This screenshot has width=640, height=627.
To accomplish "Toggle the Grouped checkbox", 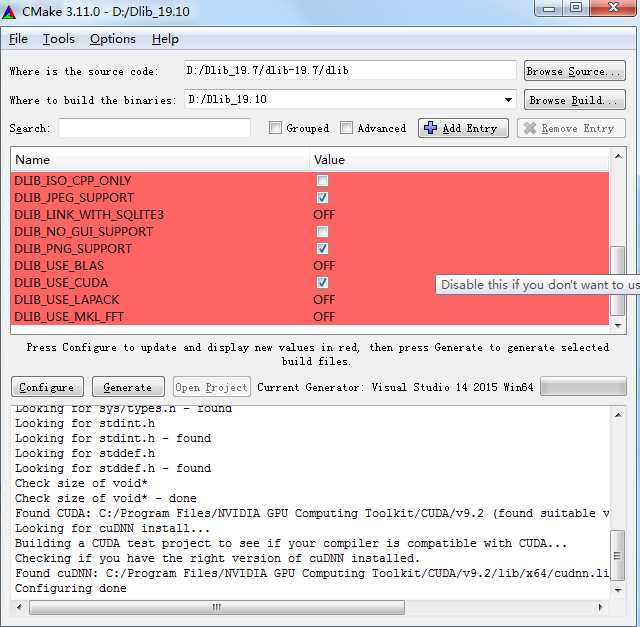I will click(275, 128).
